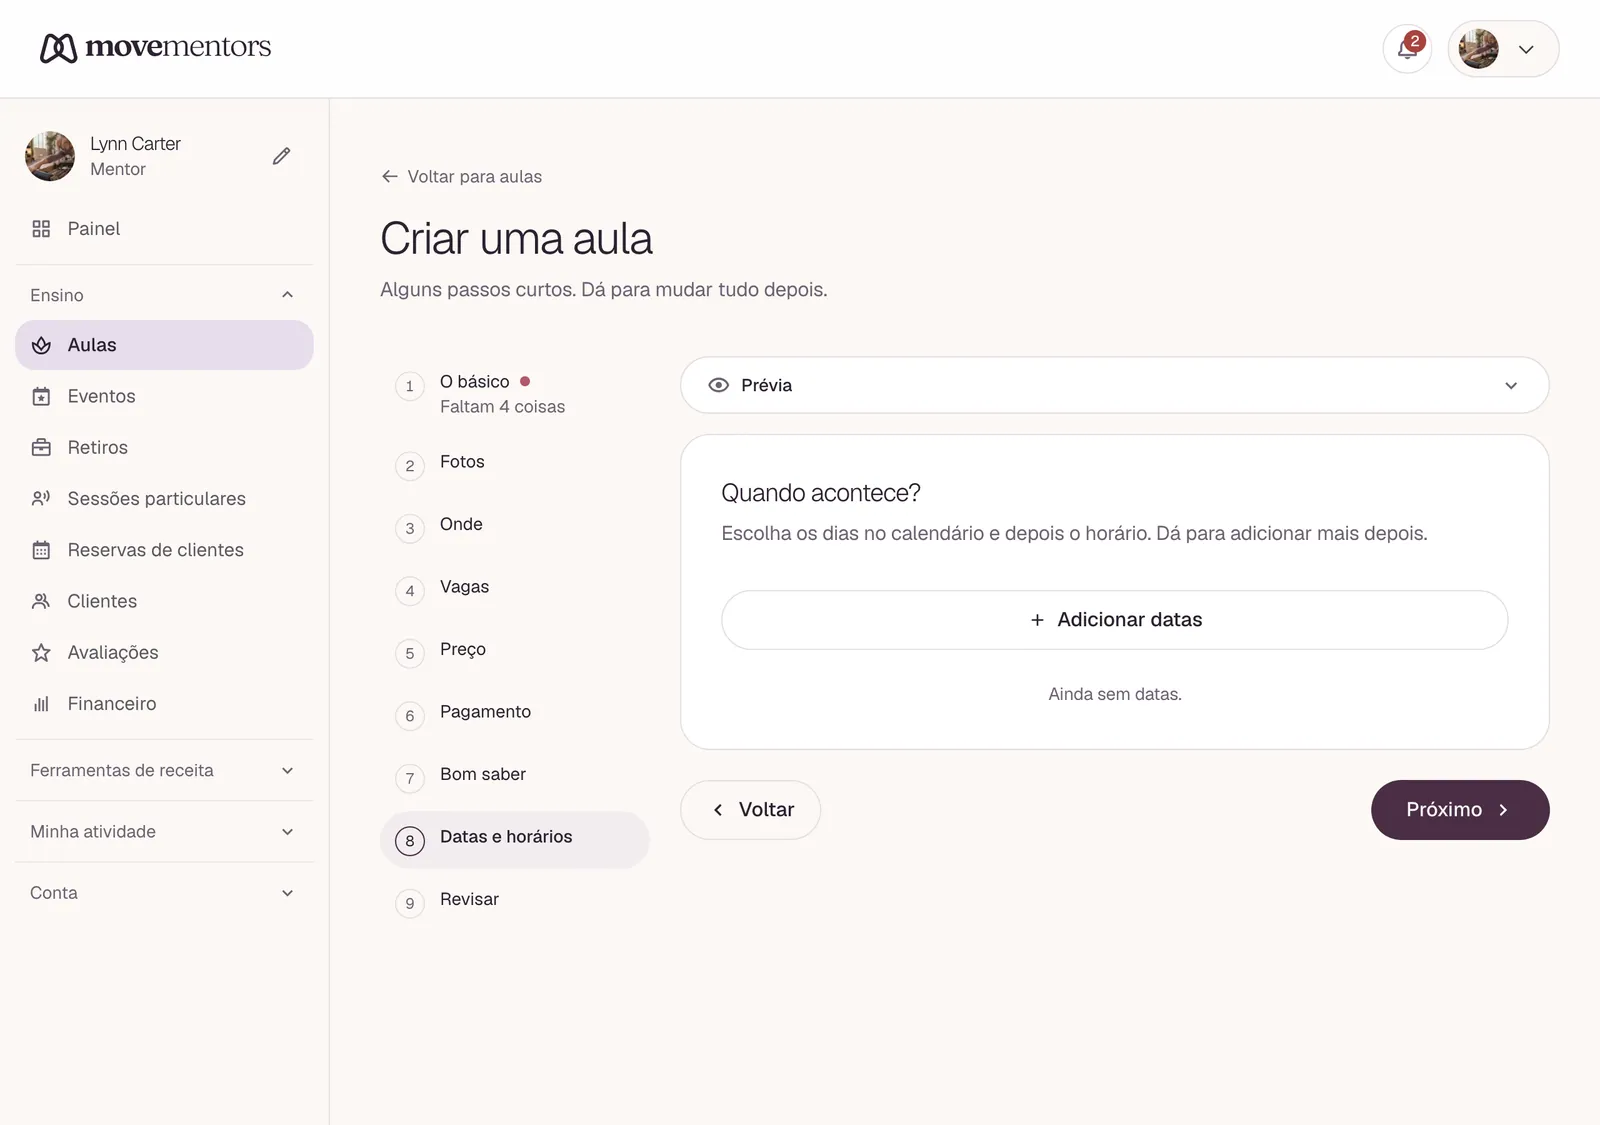Open Eventos menu item

[x=164, y=396]
